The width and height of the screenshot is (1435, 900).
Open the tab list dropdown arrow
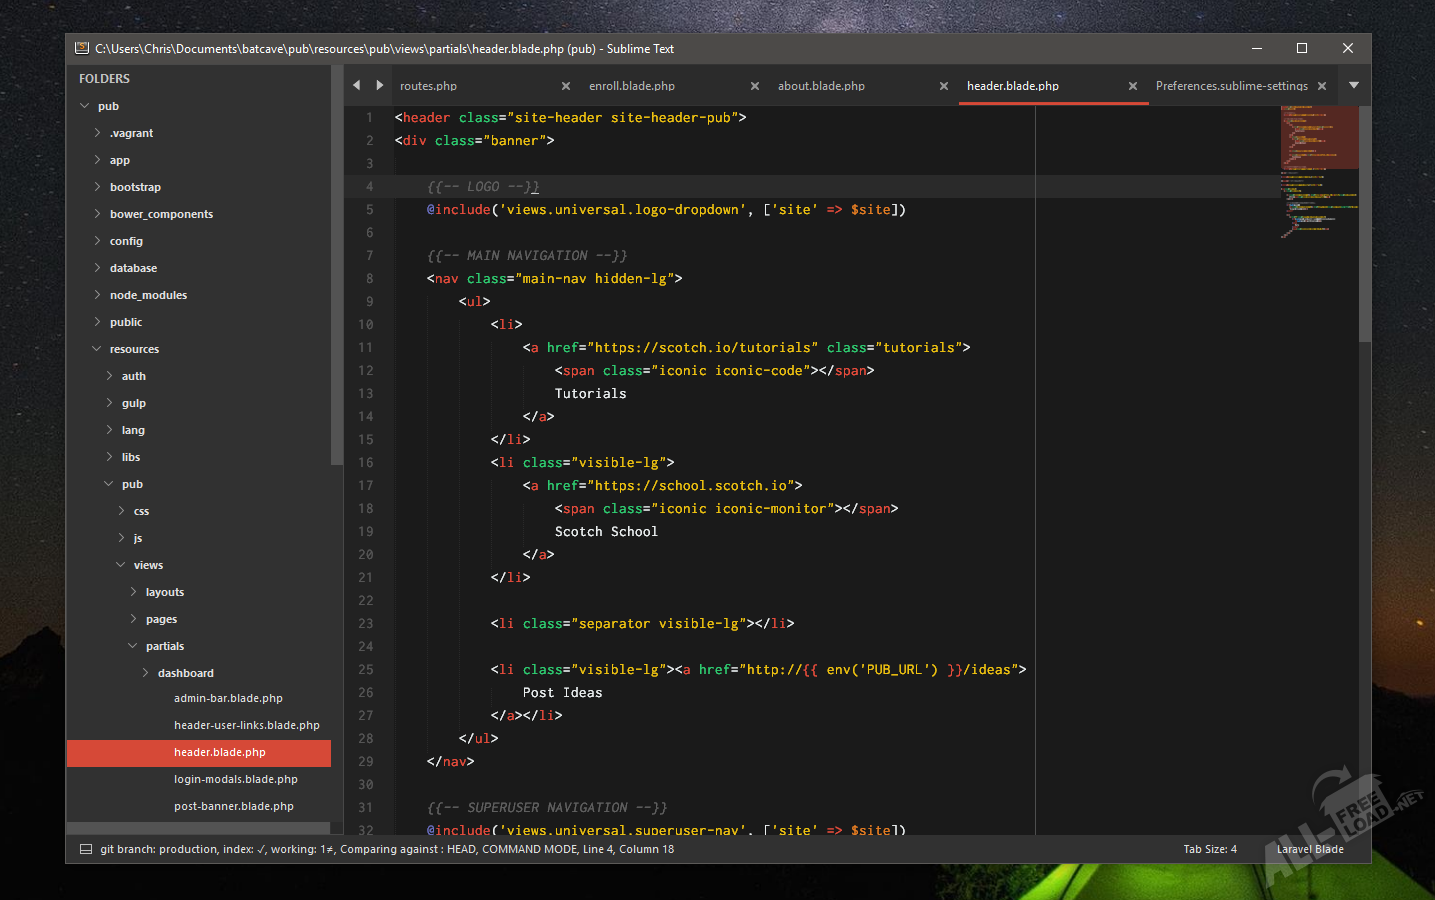(x=1354, y=86)
